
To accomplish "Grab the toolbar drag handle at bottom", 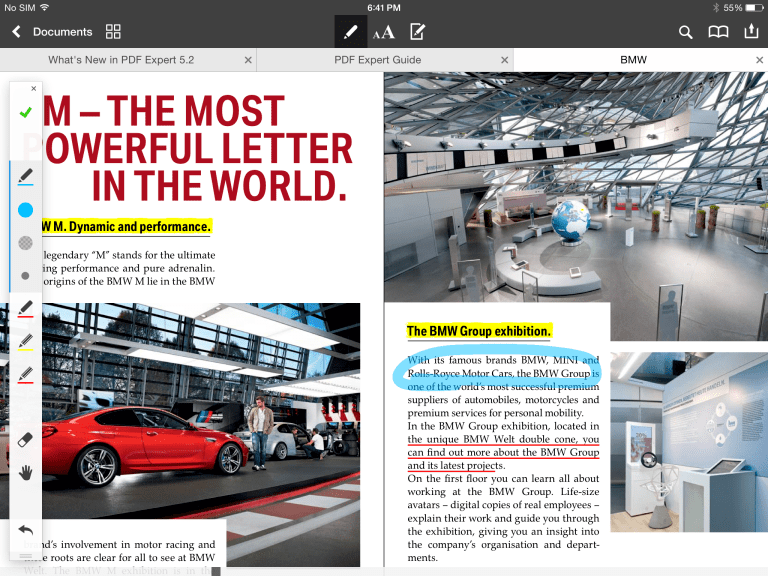I will pyautogui.click(x=25, y=556).
